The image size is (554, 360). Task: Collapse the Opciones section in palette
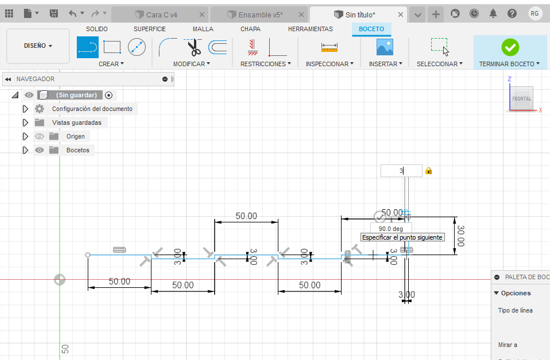[x=496, y=293]
